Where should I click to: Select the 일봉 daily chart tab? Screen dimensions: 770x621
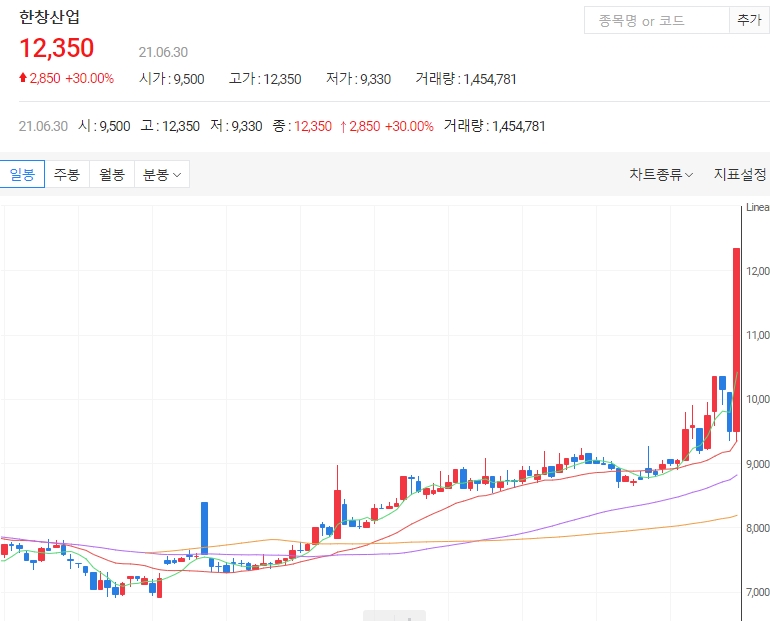click(22, 174)
